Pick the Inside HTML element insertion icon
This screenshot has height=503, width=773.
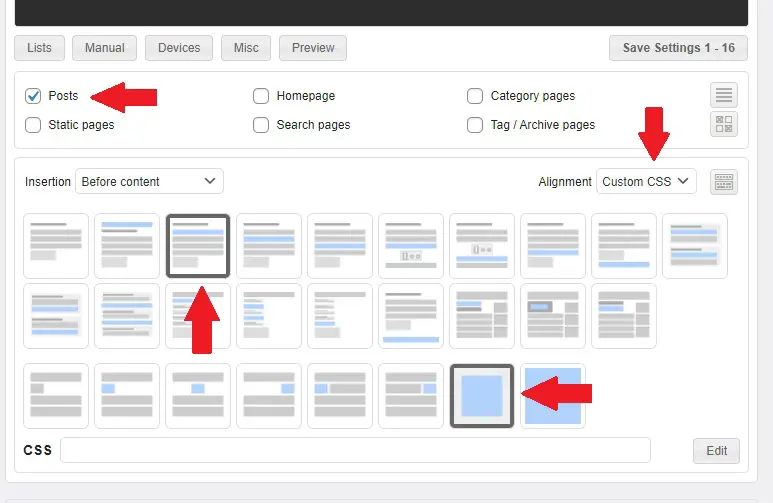pyautogui.click(x=553, y=316)
